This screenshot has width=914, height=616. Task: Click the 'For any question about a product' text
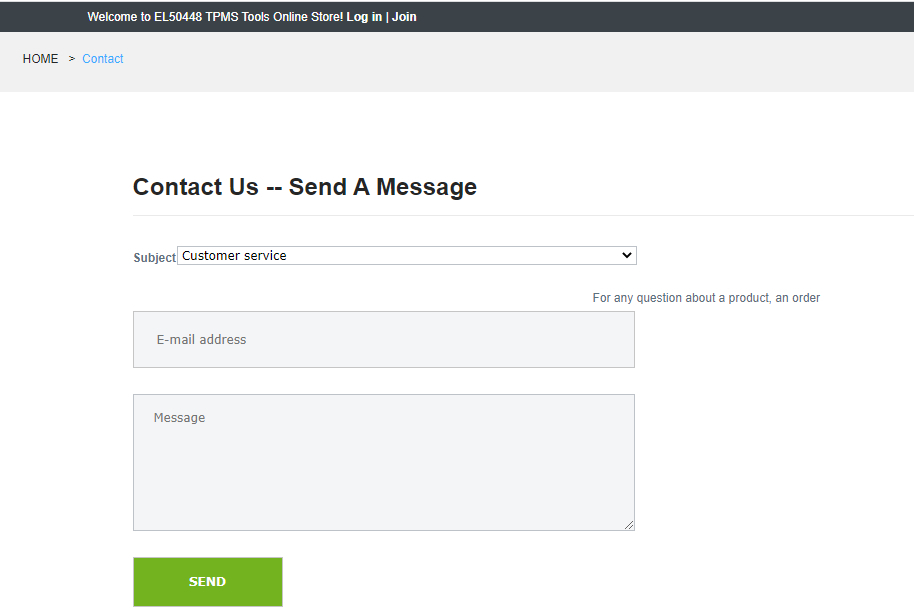pos(706,298)
